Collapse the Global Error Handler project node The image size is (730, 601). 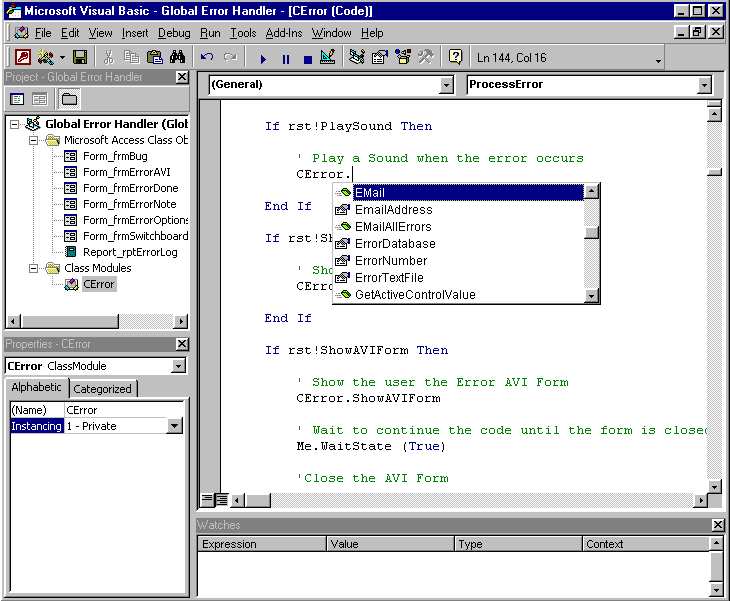[x=14, y=124]
